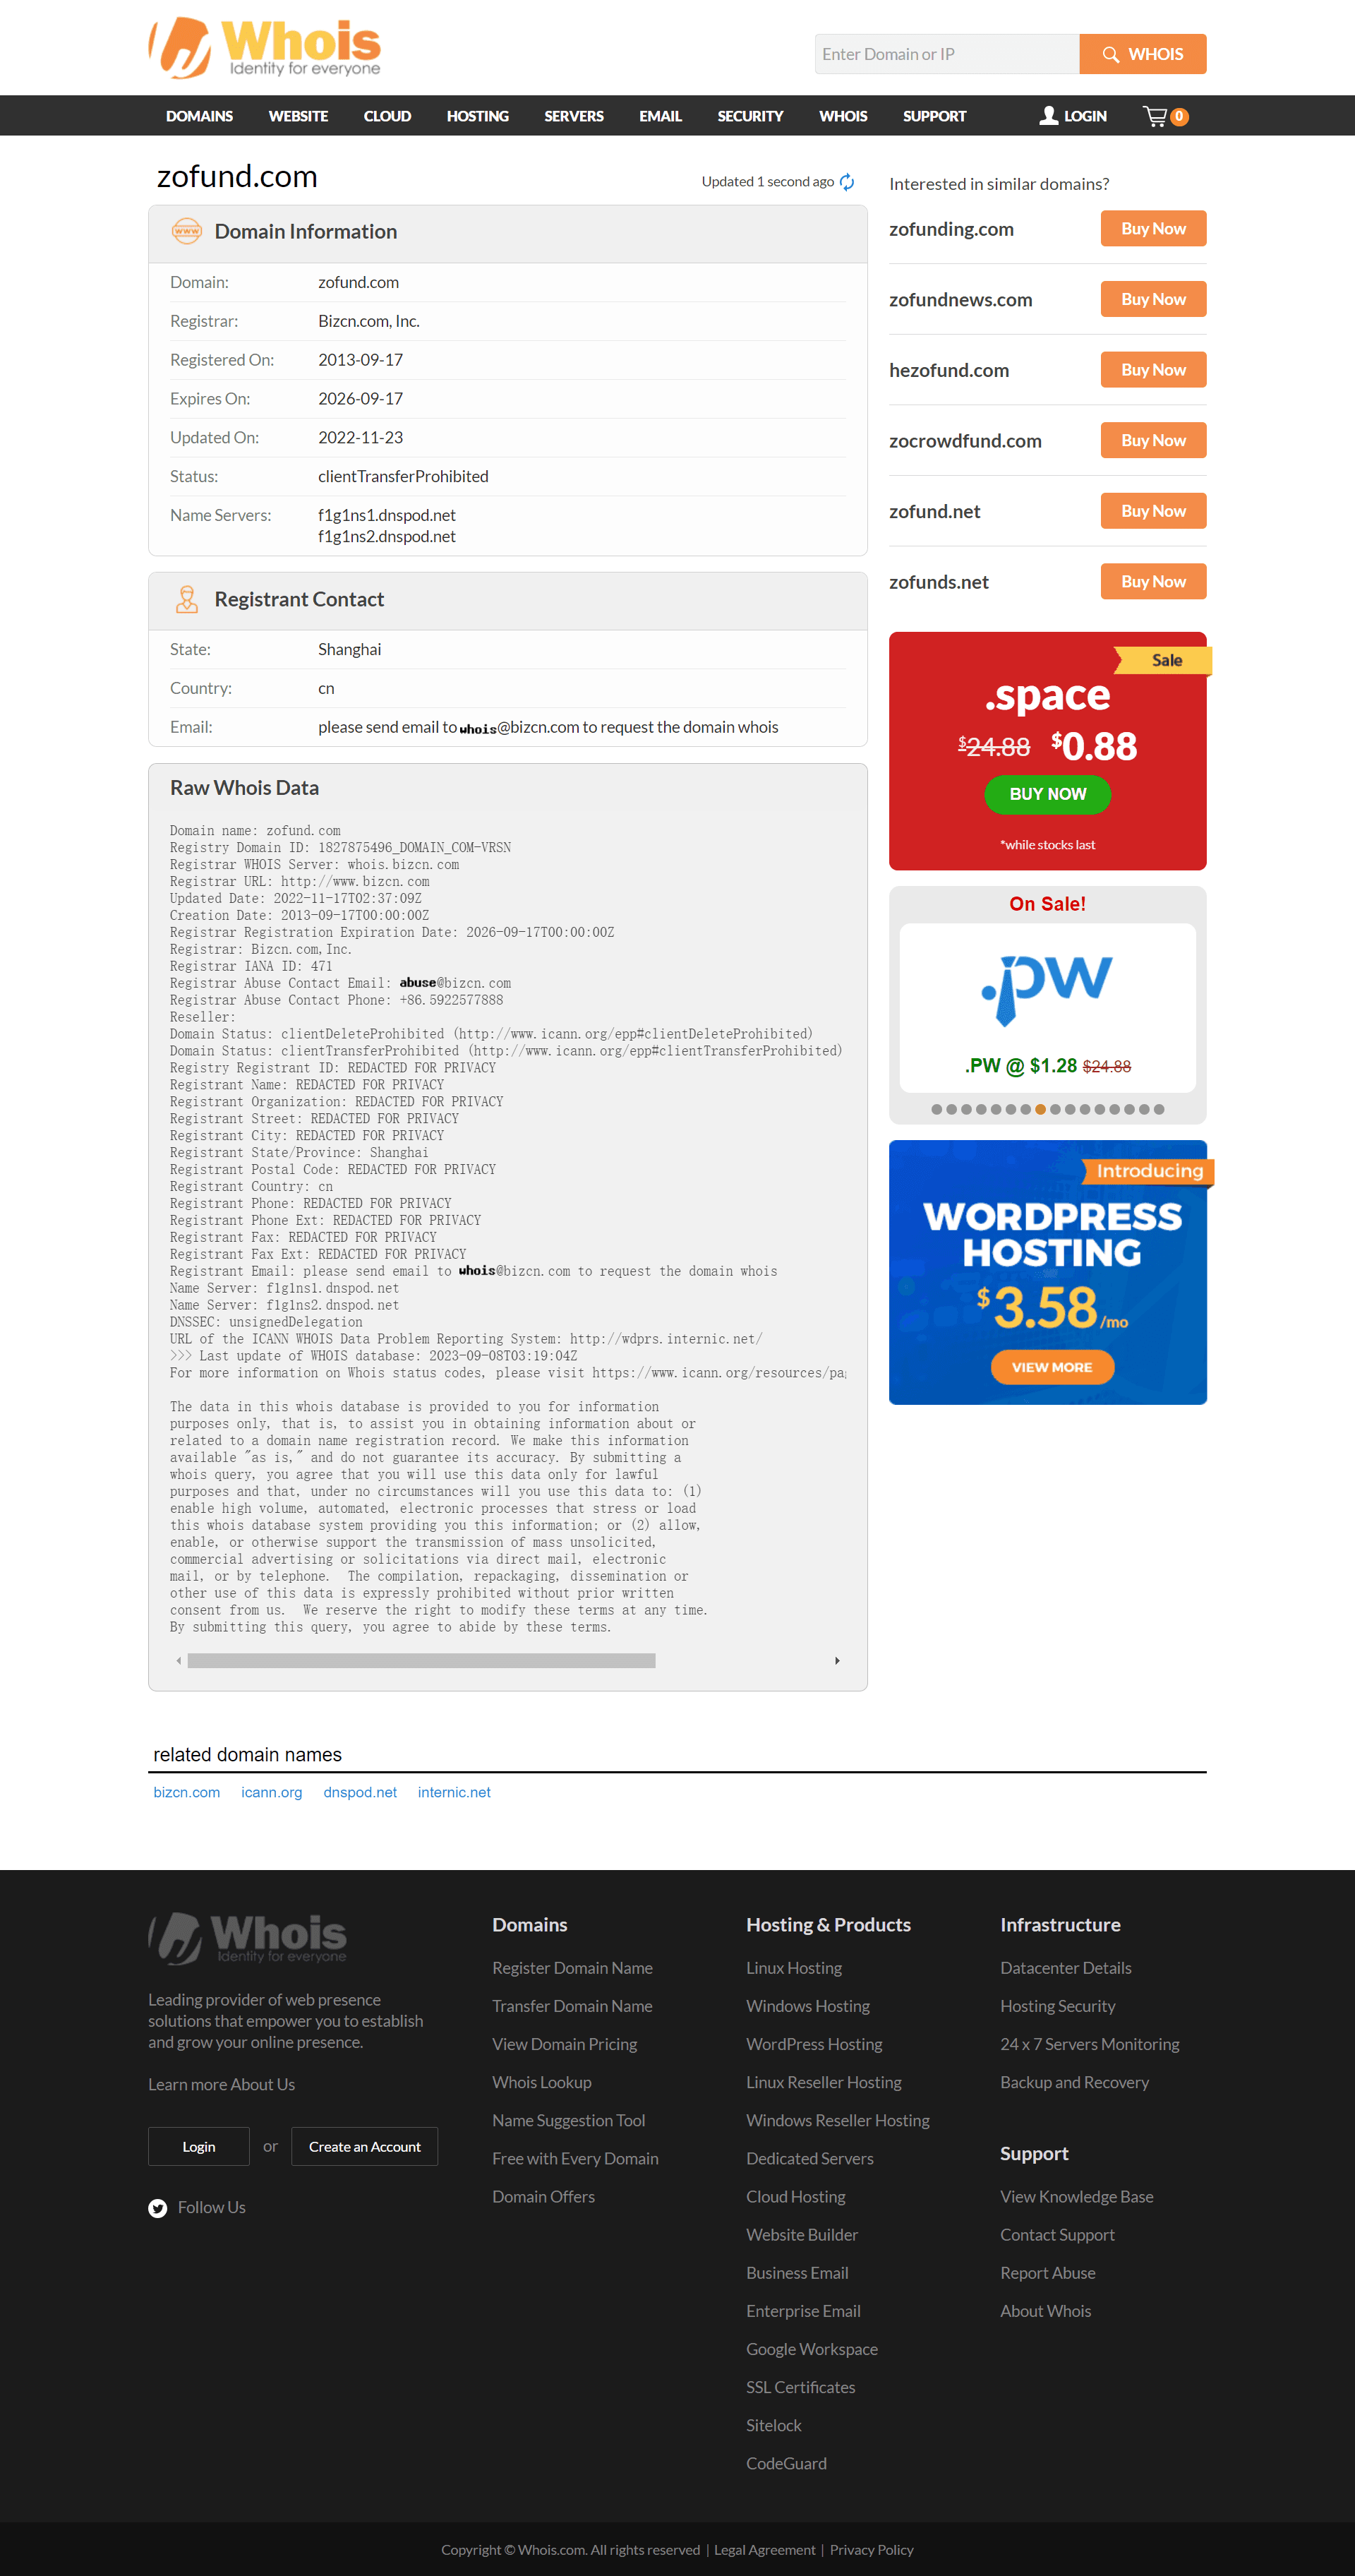The image size is (1355, 2576).
Task: Open Report Abuse footer link
Action: click(x=1047, y=2273)
